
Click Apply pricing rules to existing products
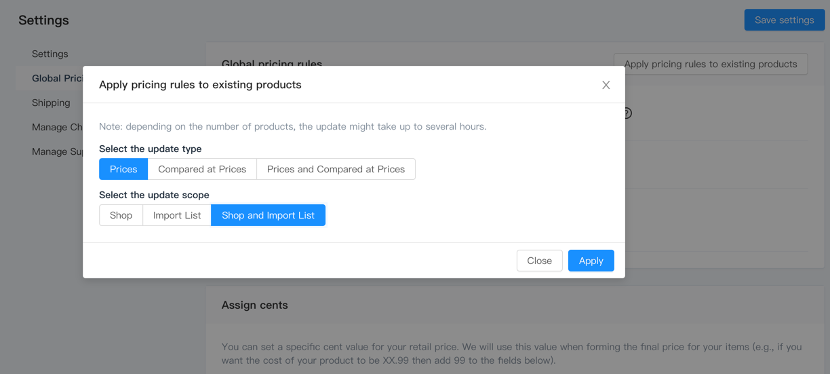pyautogui.click(x=710, y=64)
